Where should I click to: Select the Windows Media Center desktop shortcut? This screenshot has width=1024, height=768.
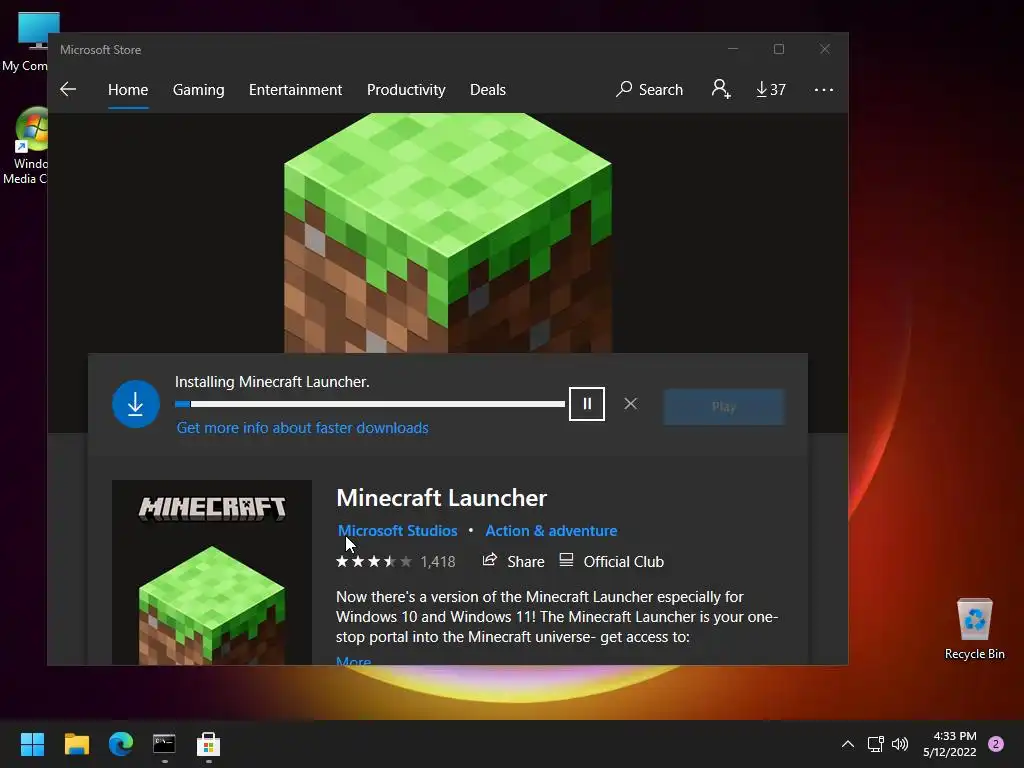(25, 146)
